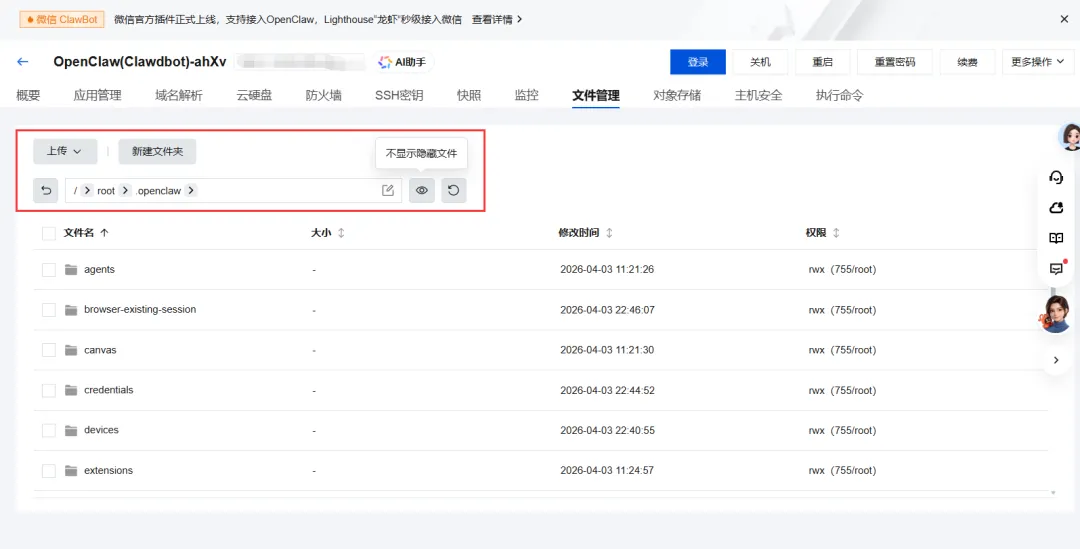
Task: Open the AI助手 assistant
Action: pyautogui.click(x=403, y=62)
